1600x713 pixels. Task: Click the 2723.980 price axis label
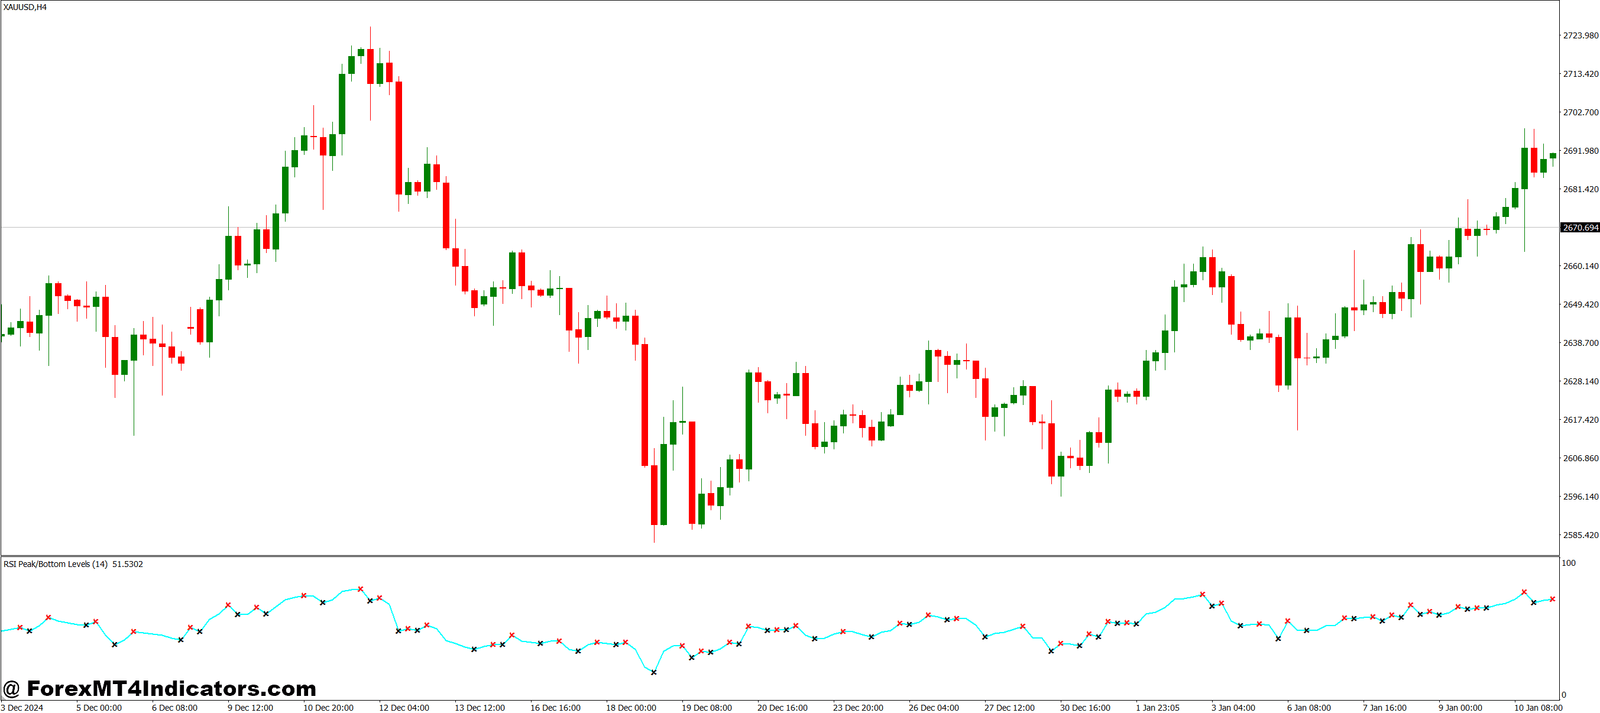[x=1580, y=35]
